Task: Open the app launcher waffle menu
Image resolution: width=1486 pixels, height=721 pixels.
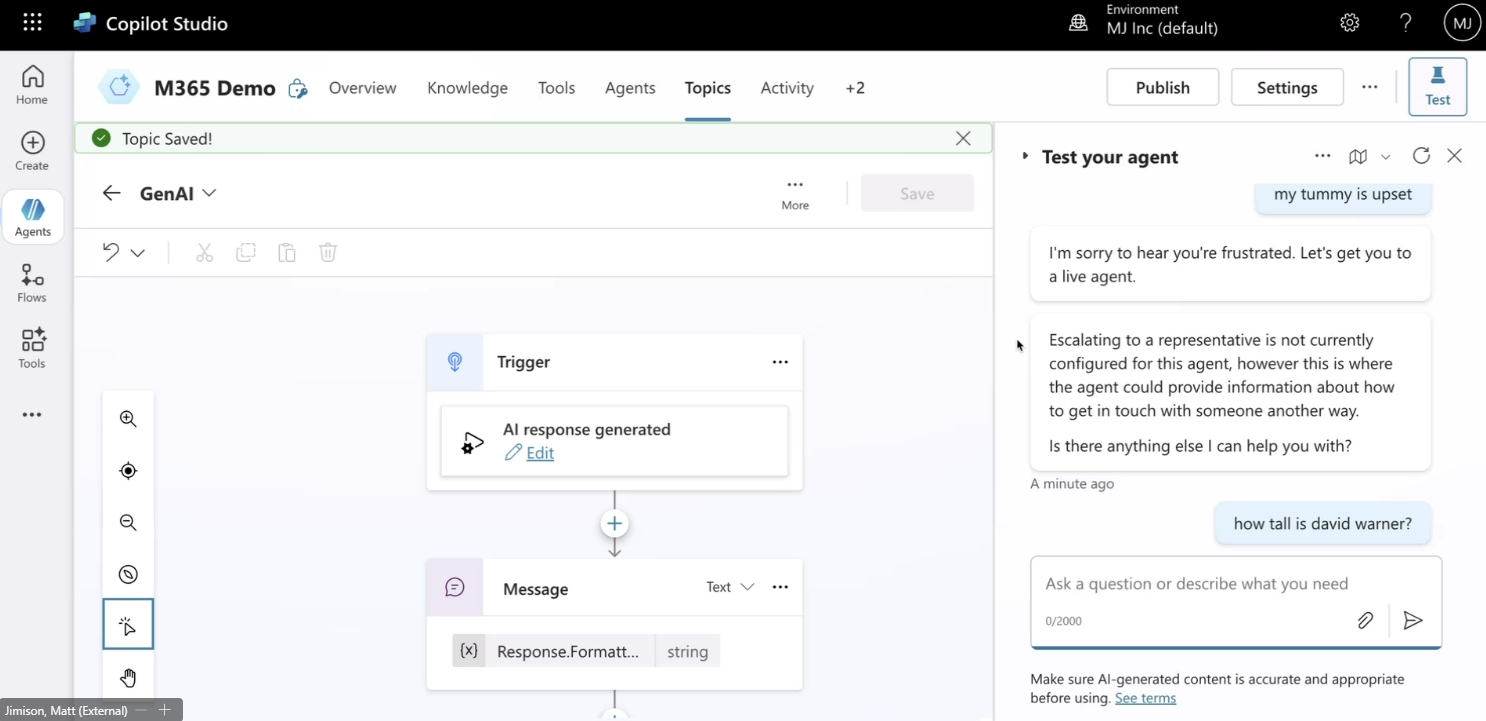Action: pyautogui.click(x=32, y=22)
